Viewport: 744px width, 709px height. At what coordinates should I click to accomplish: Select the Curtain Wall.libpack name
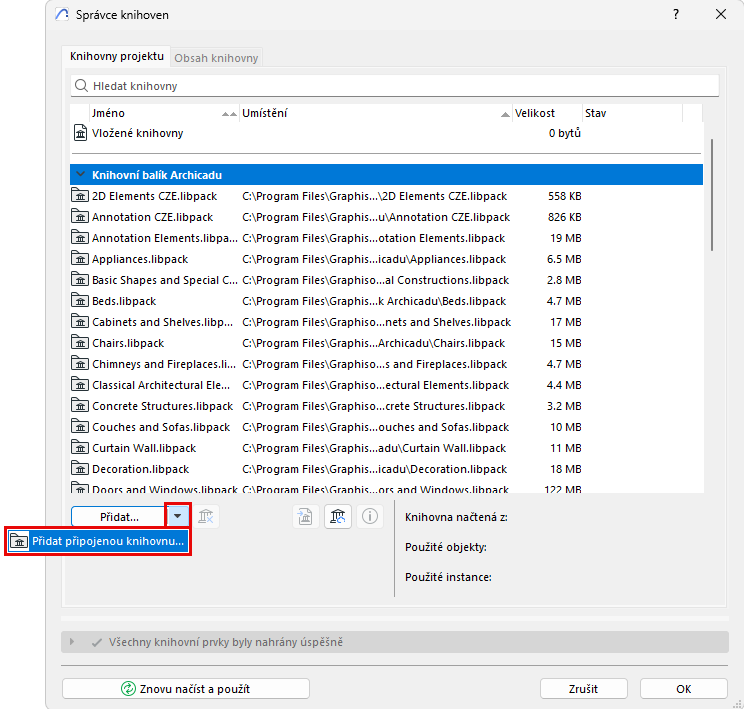click(x=144, y=448)
